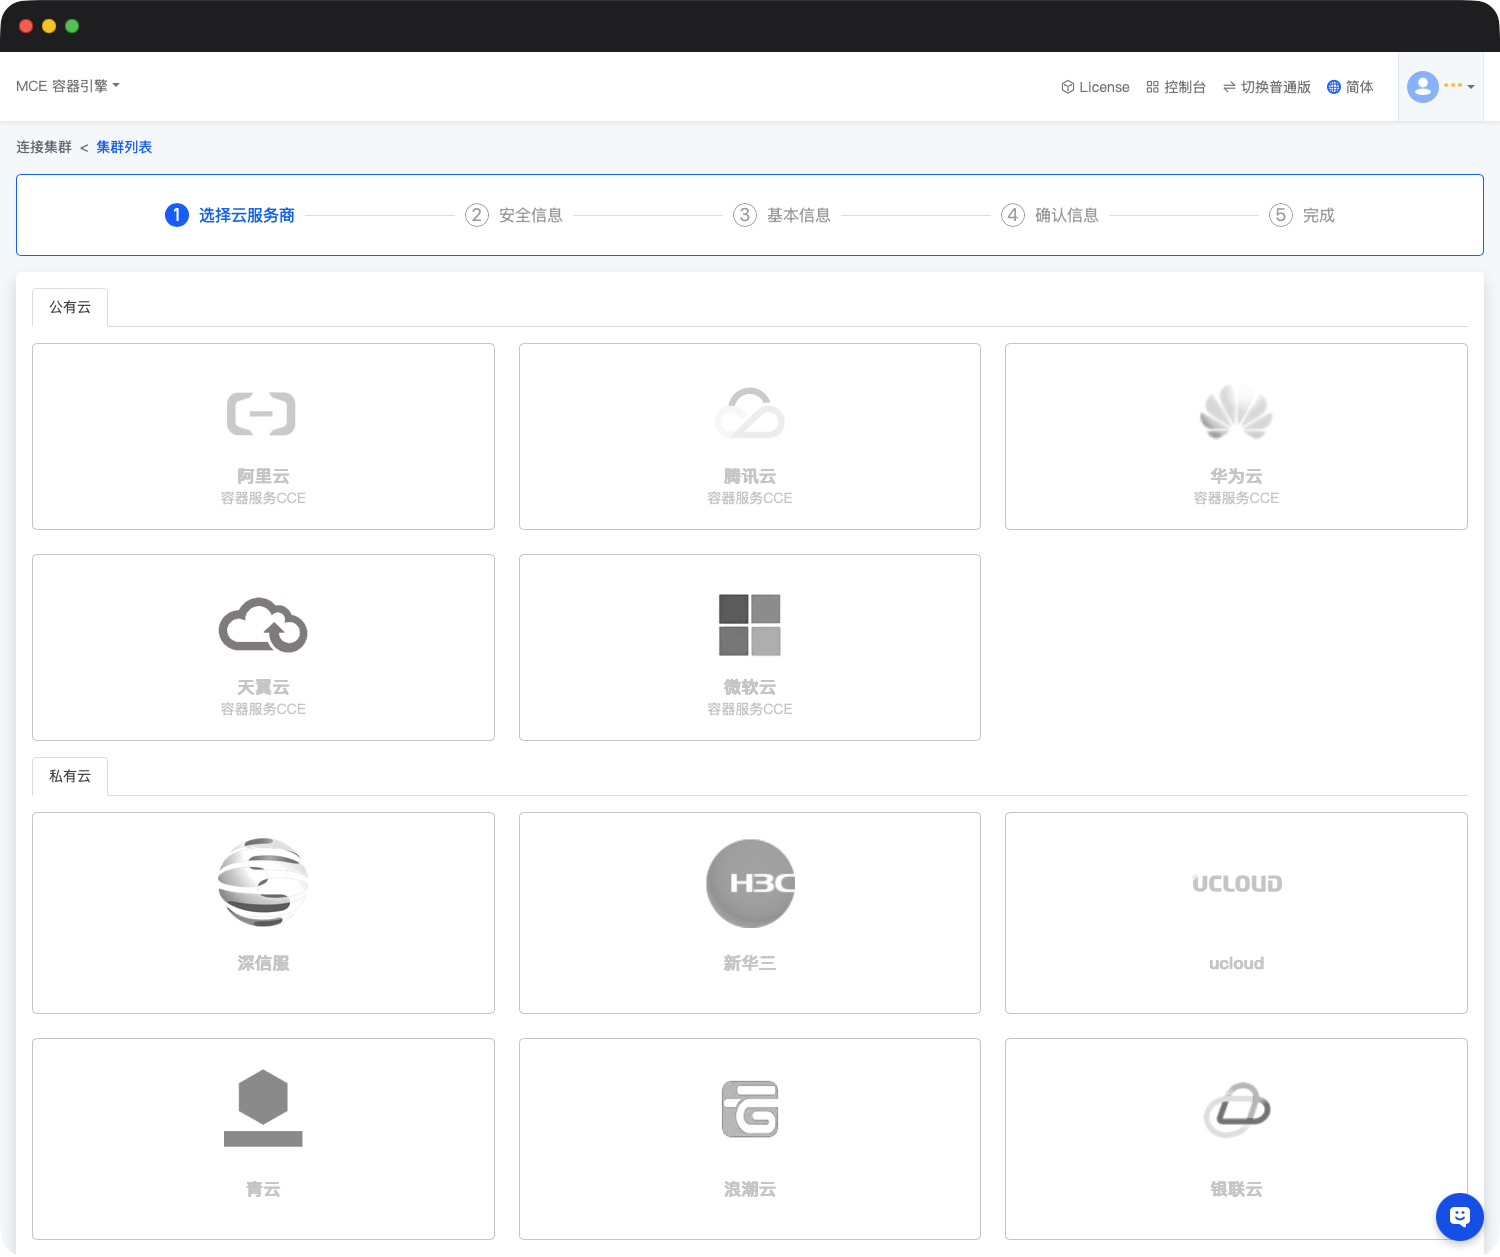This screenshot has height=1257, width=1500.
Task: Choose the Tencent Cloud (腾讯云) icon
Action: tap(749, 414)
